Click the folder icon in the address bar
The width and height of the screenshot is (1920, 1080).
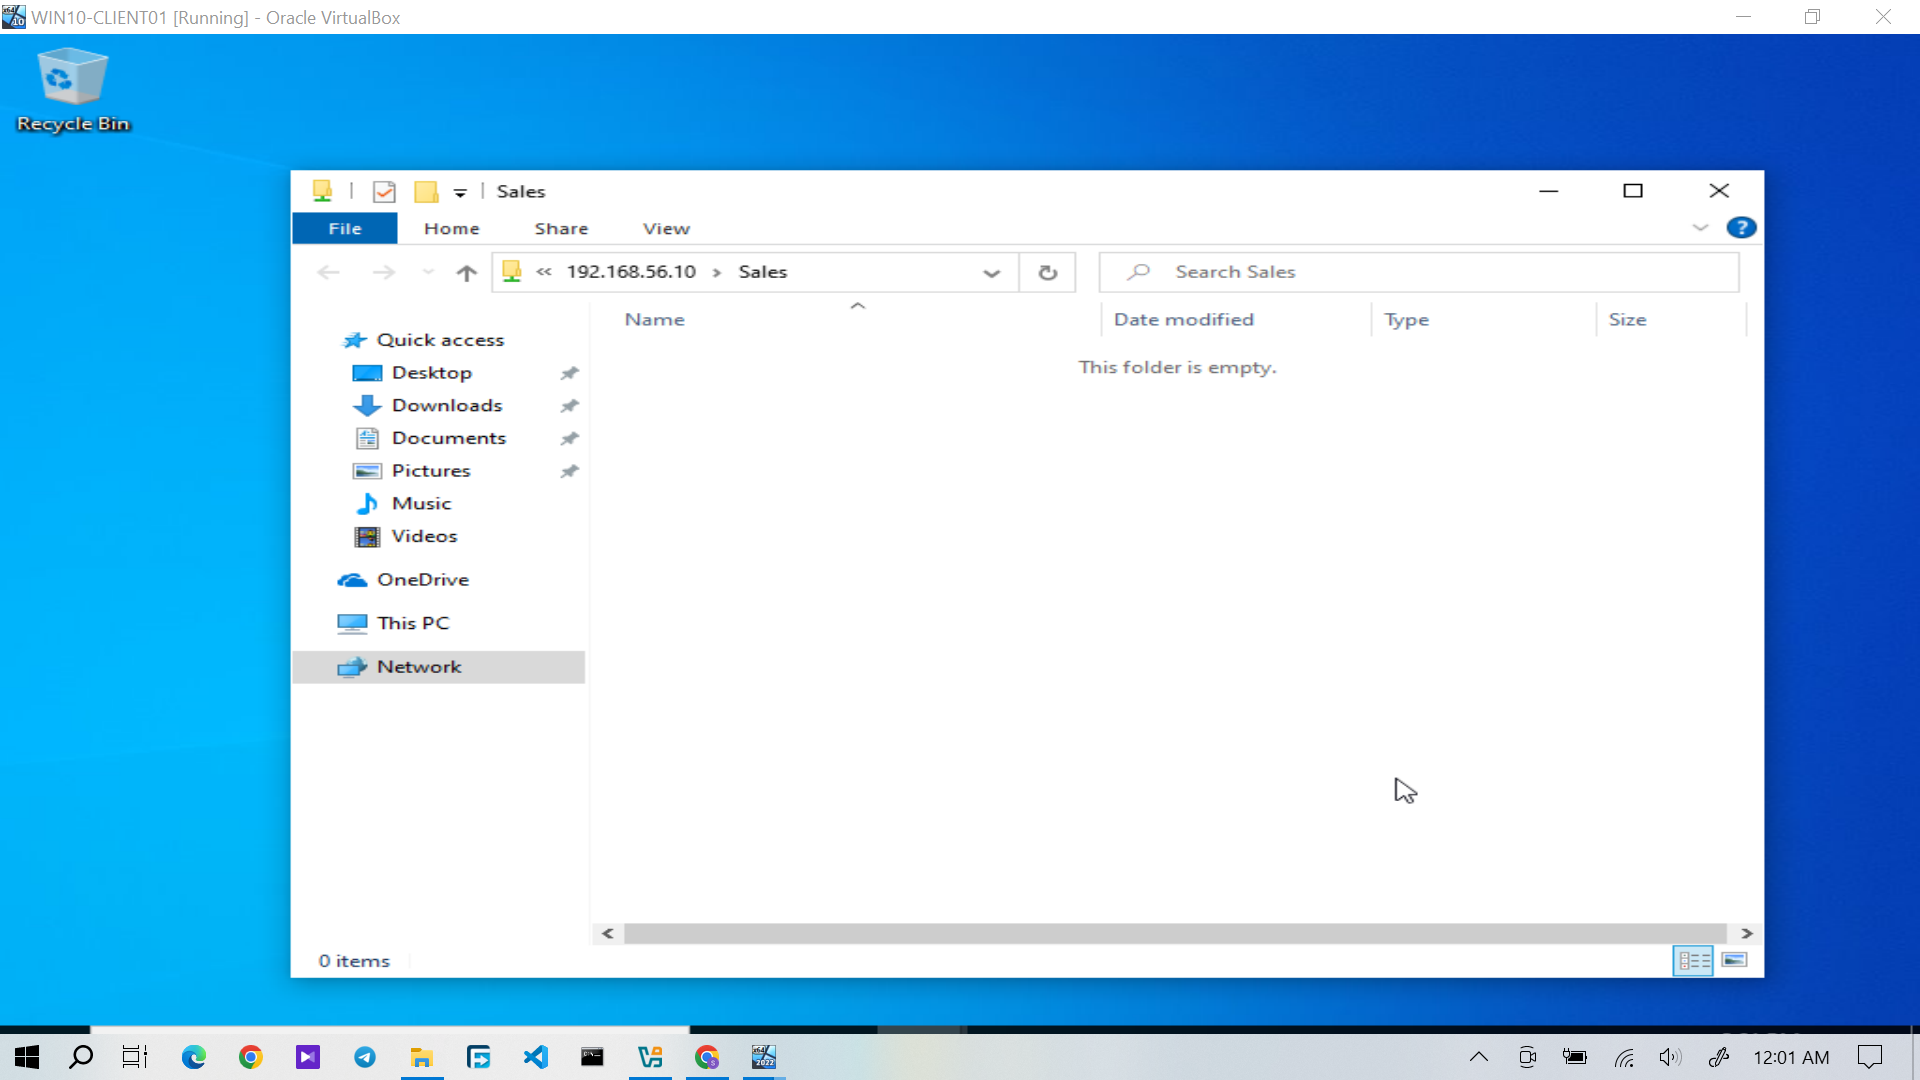(512, 271)
